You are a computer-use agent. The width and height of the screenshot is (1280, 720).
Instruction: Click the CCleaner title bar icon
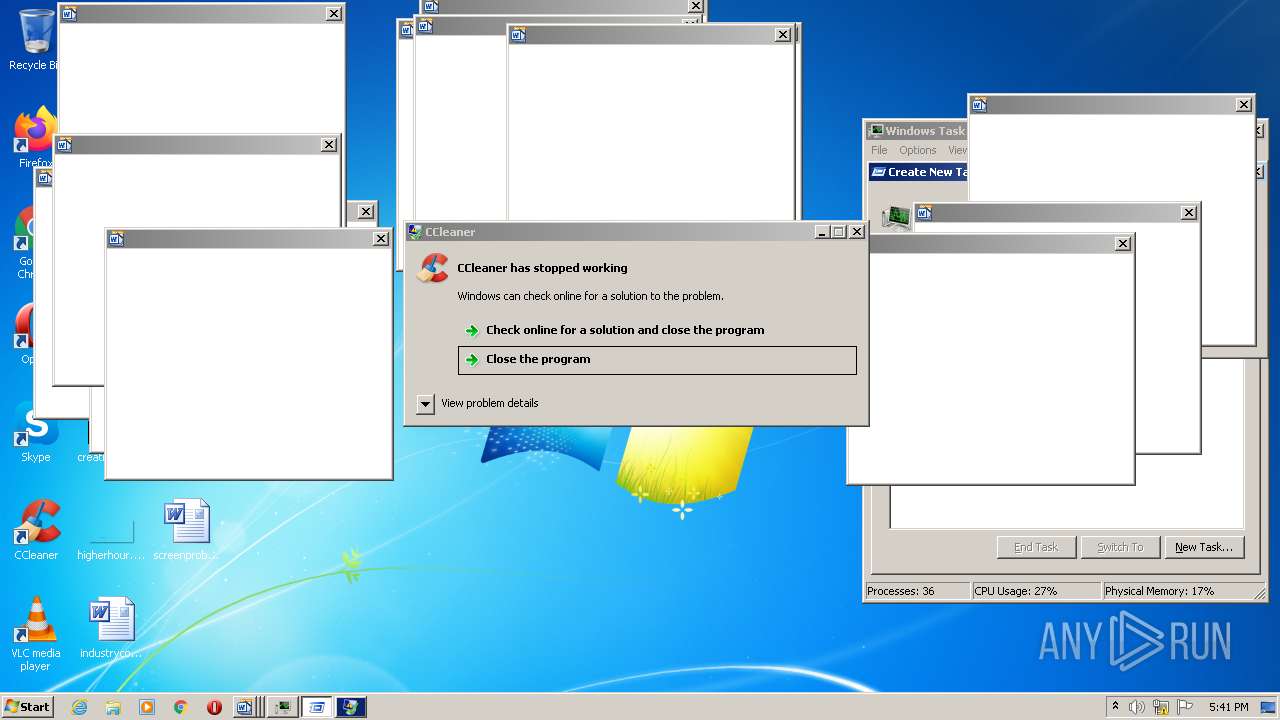pos(415,231)
